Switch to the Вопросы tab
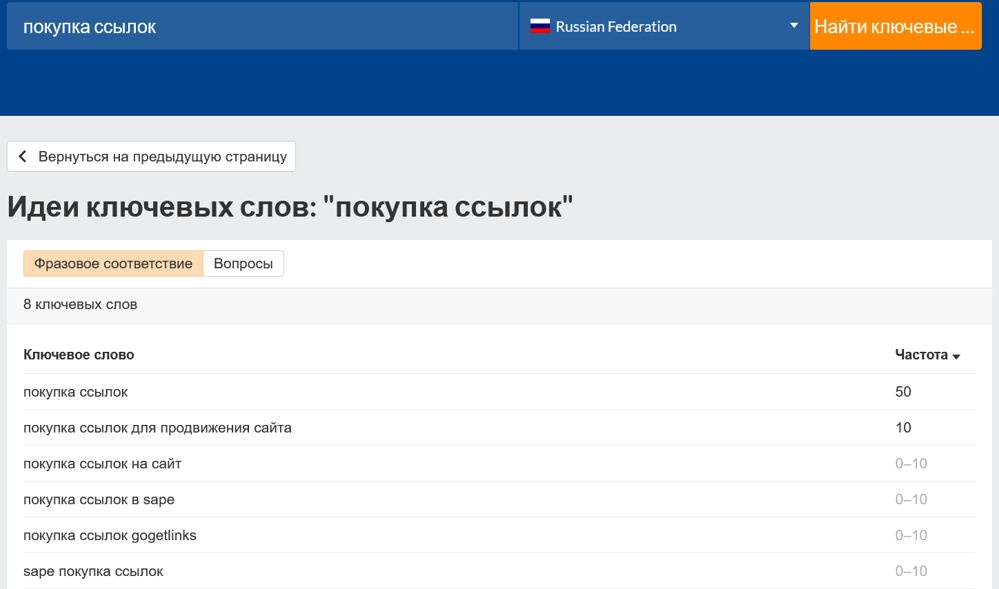 [243, 263]
